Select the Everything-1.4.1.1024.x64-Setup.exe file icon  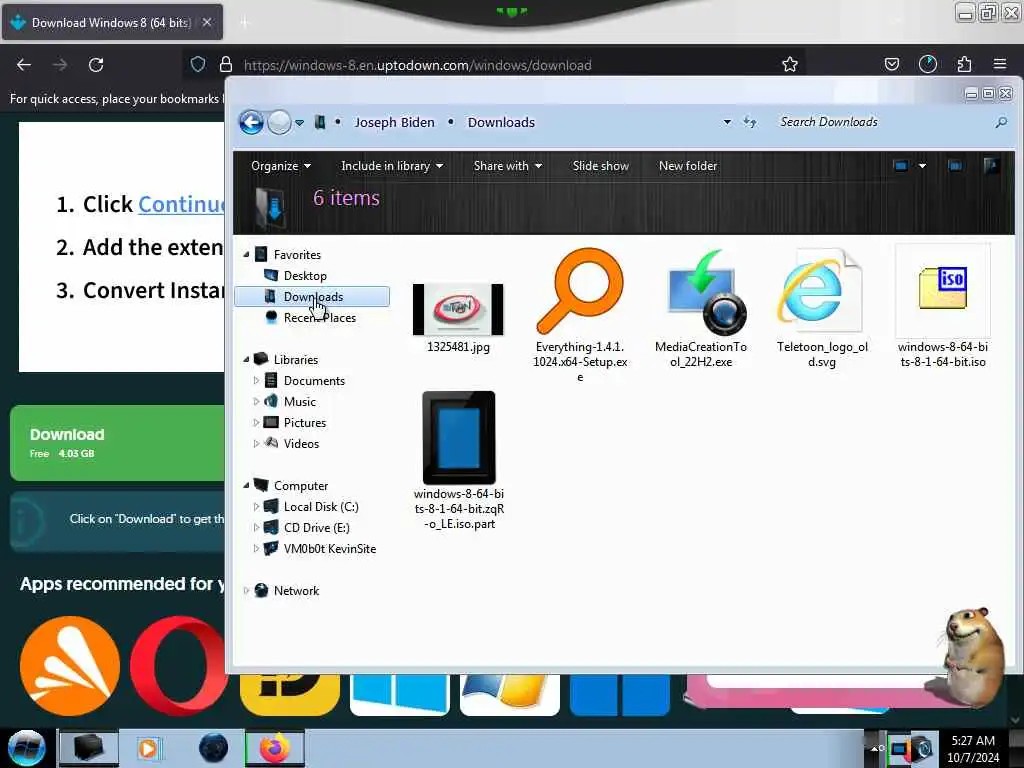tap(580, 291)
